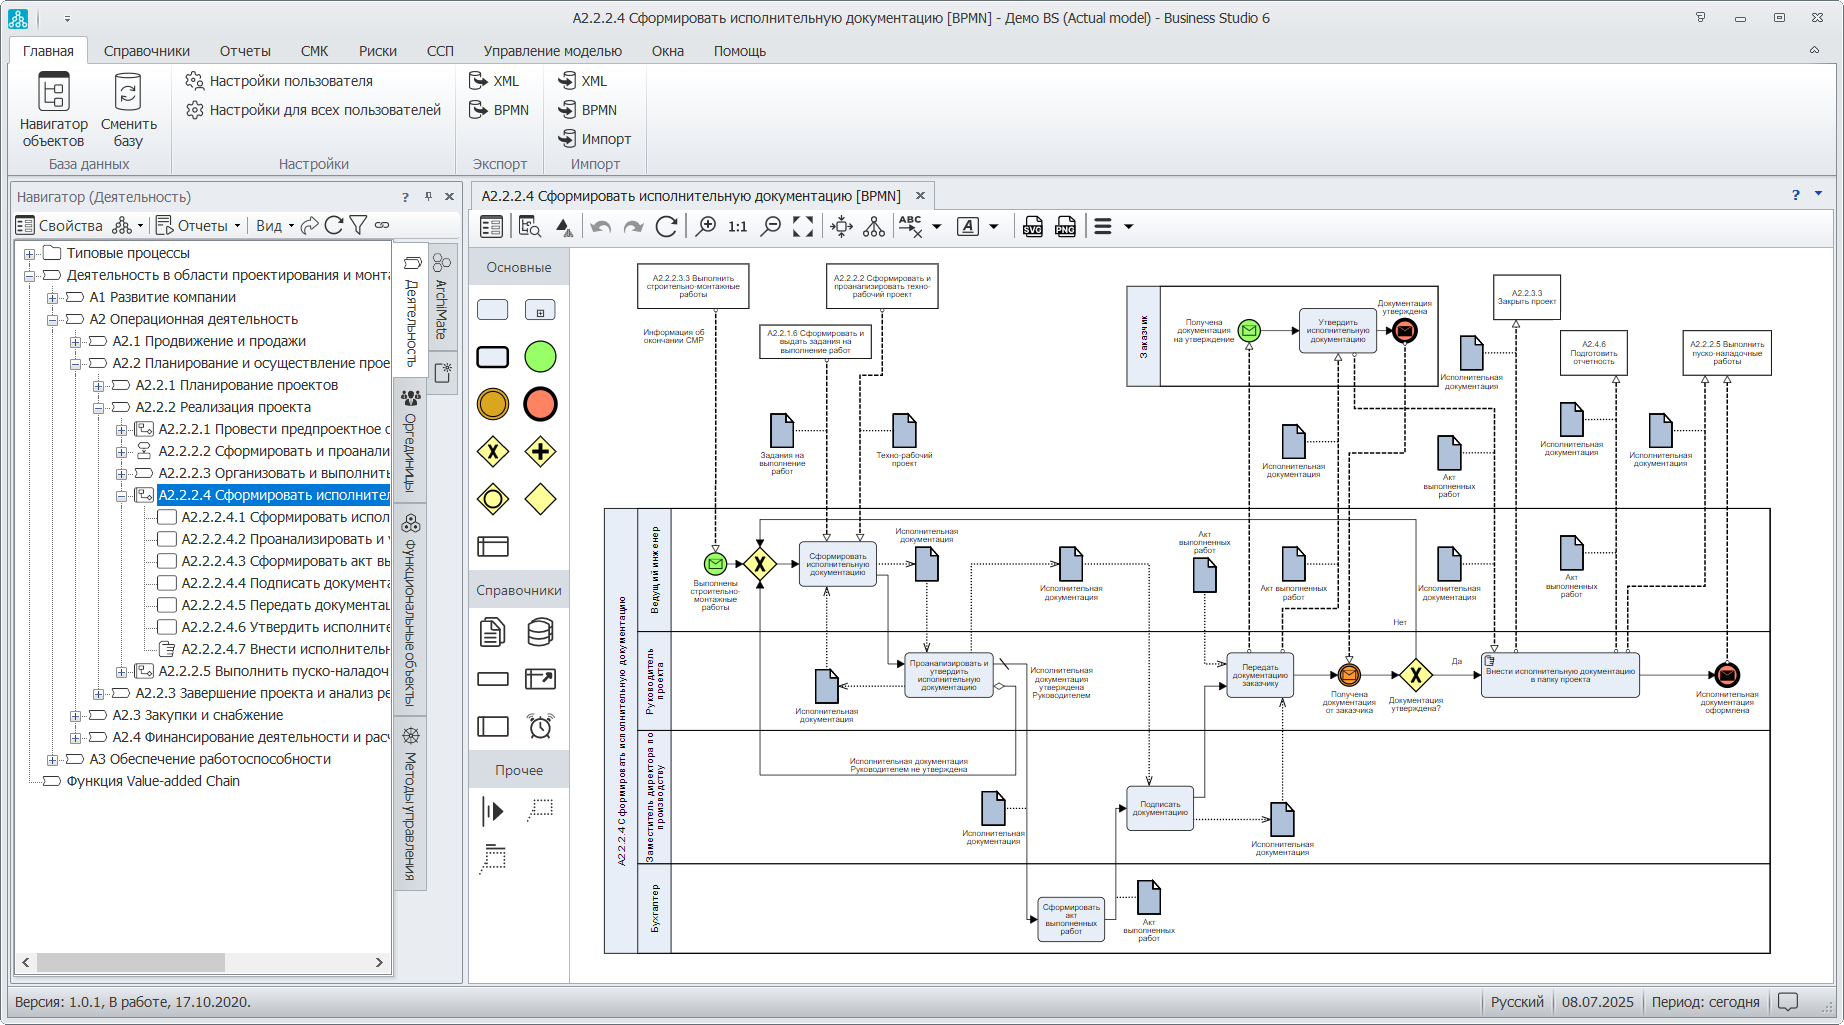Open the Навигатор объектов button
Image resolution: width=1844 pixels, height=1025 pixels.
point(54,109)
